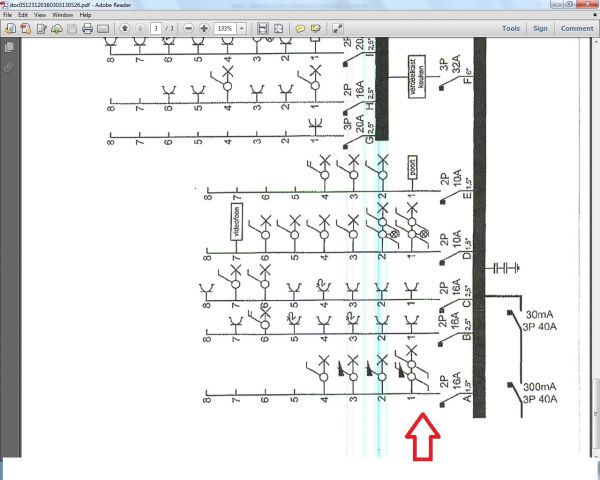Open the Window menu
The height and width of the screenshot is (480, 600).
click(63, 15)
